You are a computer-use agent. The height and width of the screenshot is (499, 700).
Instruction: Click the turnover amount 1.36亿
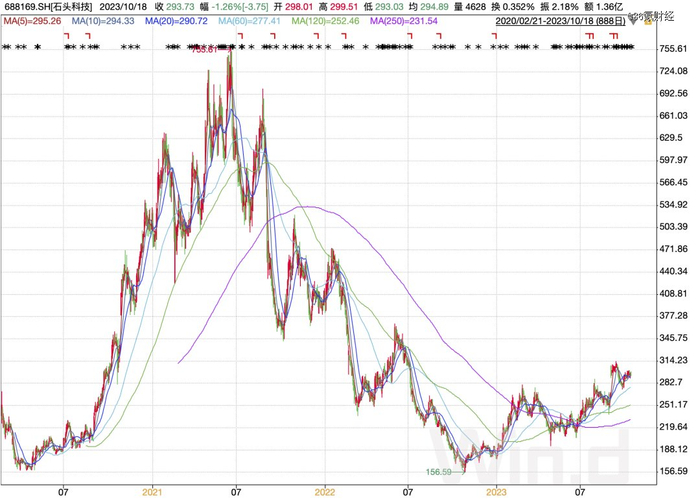[x=609, y=7]
